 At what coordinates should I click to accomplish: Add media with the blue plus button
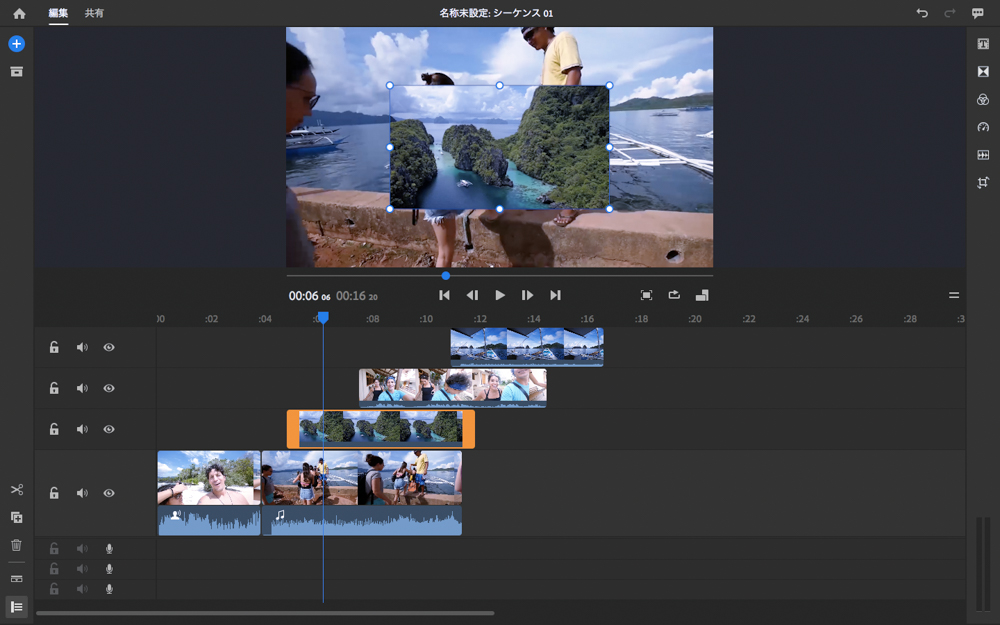click(x=17, y=43)
